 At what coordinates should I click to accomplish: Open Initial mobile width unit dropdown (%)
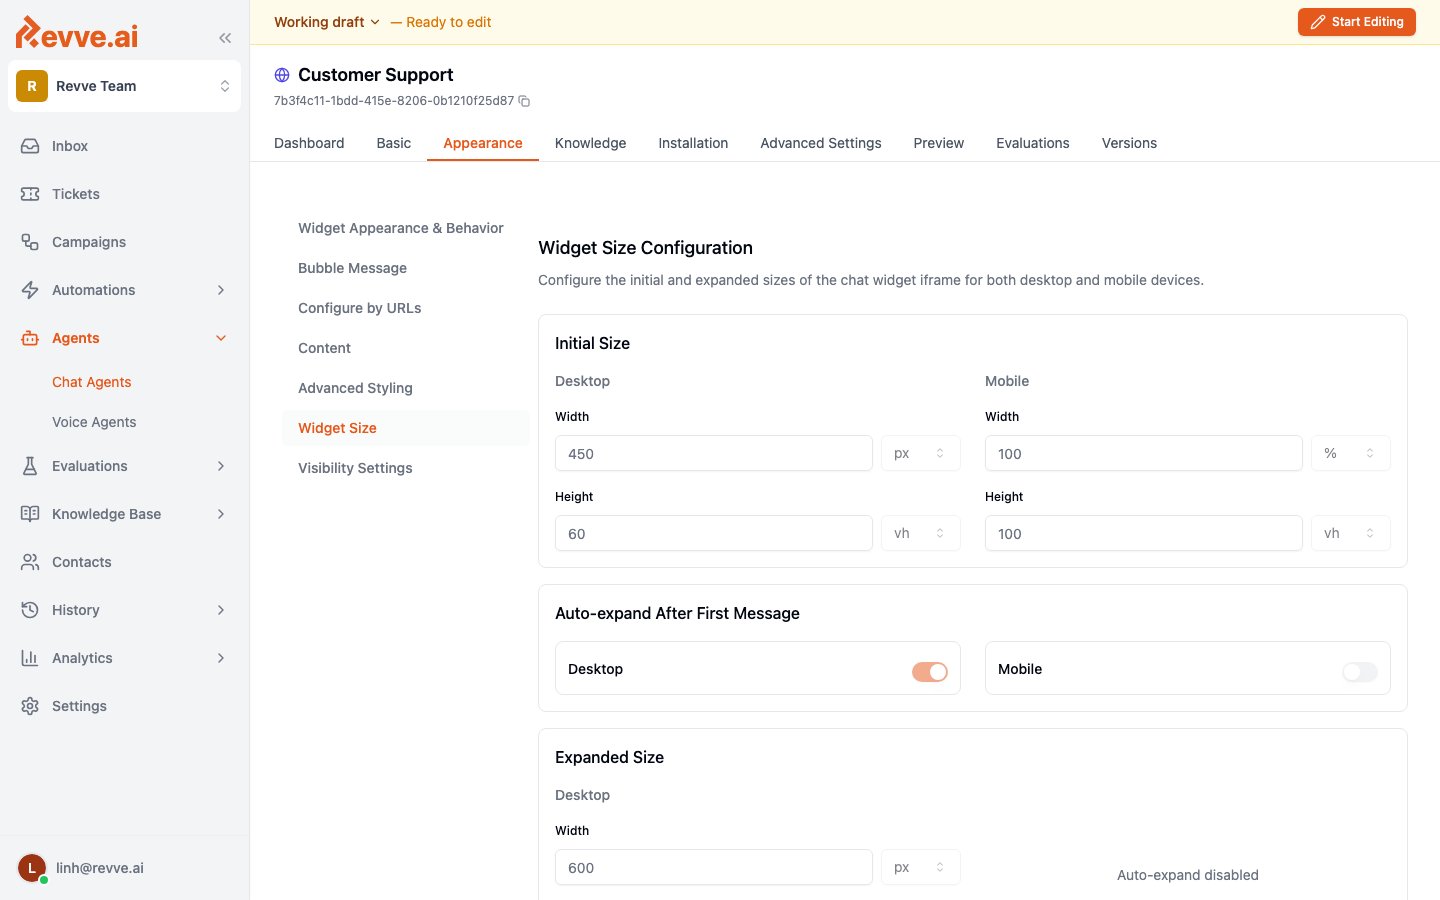tap(1351, 453)
